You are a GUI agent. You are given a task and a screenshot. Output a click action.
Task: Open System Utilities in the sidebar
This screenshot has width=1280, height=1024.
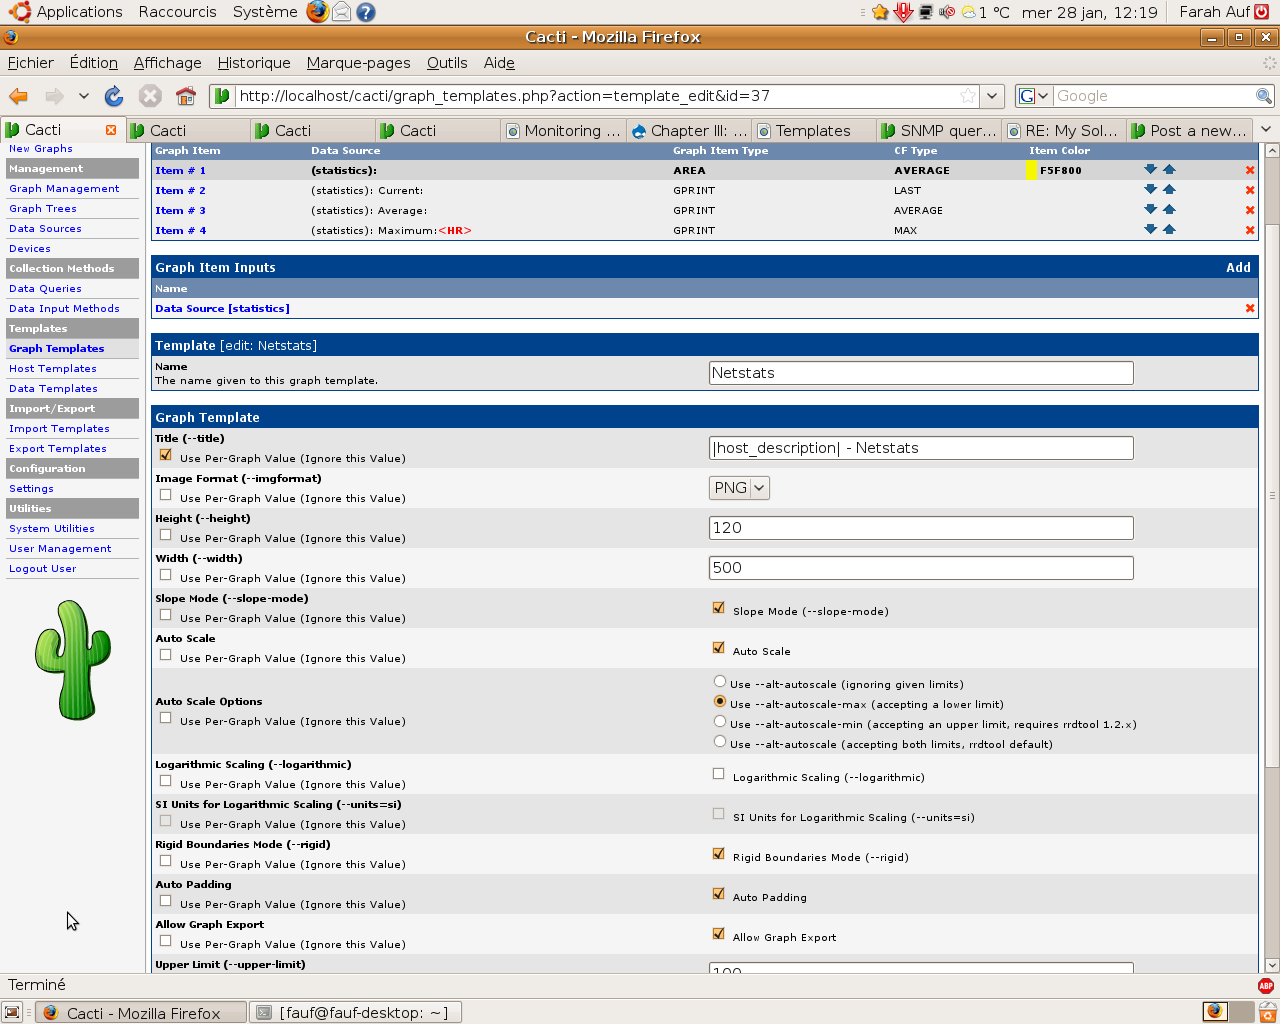[x=52, y=529]
